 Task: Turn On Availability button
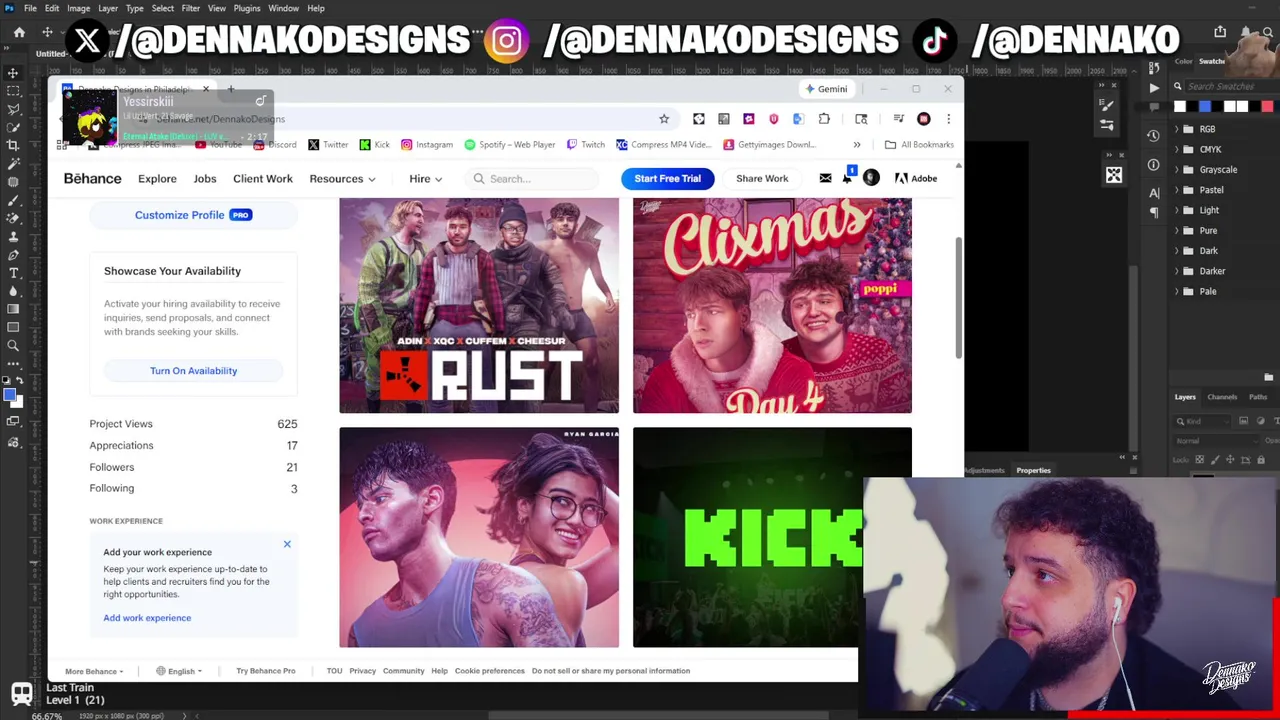point(193,371)
